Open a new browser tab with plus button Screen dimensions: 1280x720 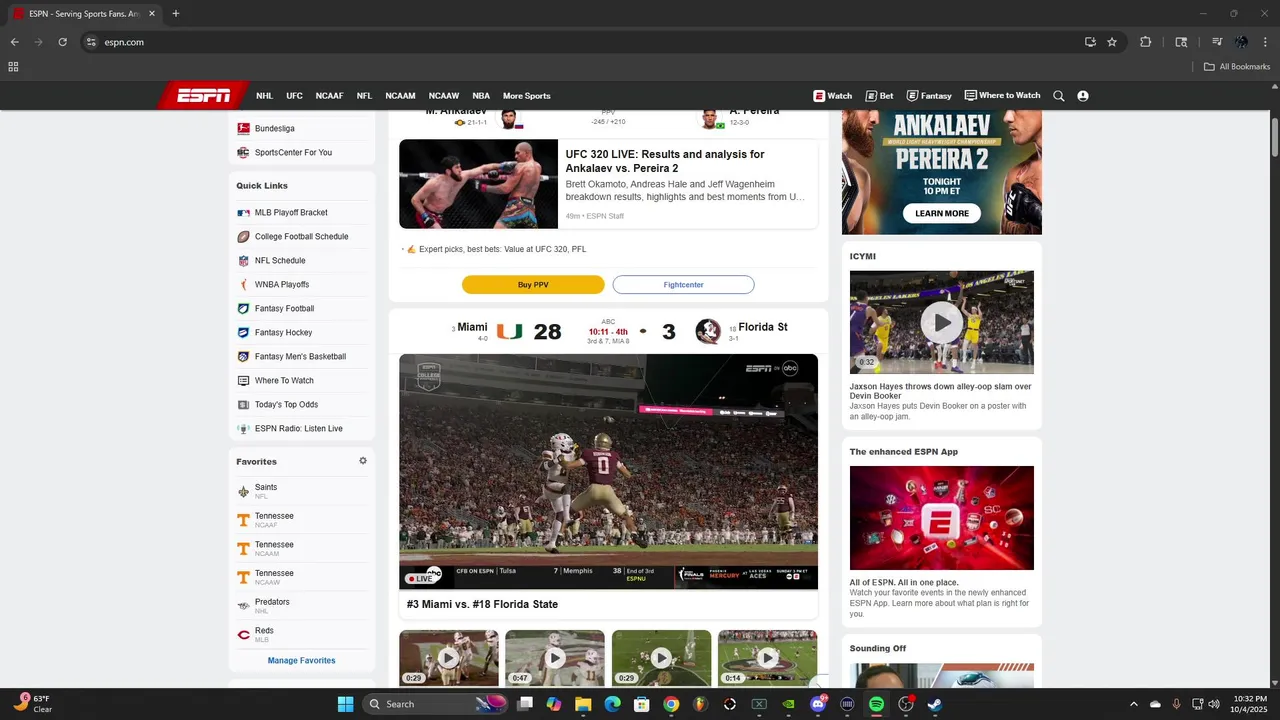(176, 14)
